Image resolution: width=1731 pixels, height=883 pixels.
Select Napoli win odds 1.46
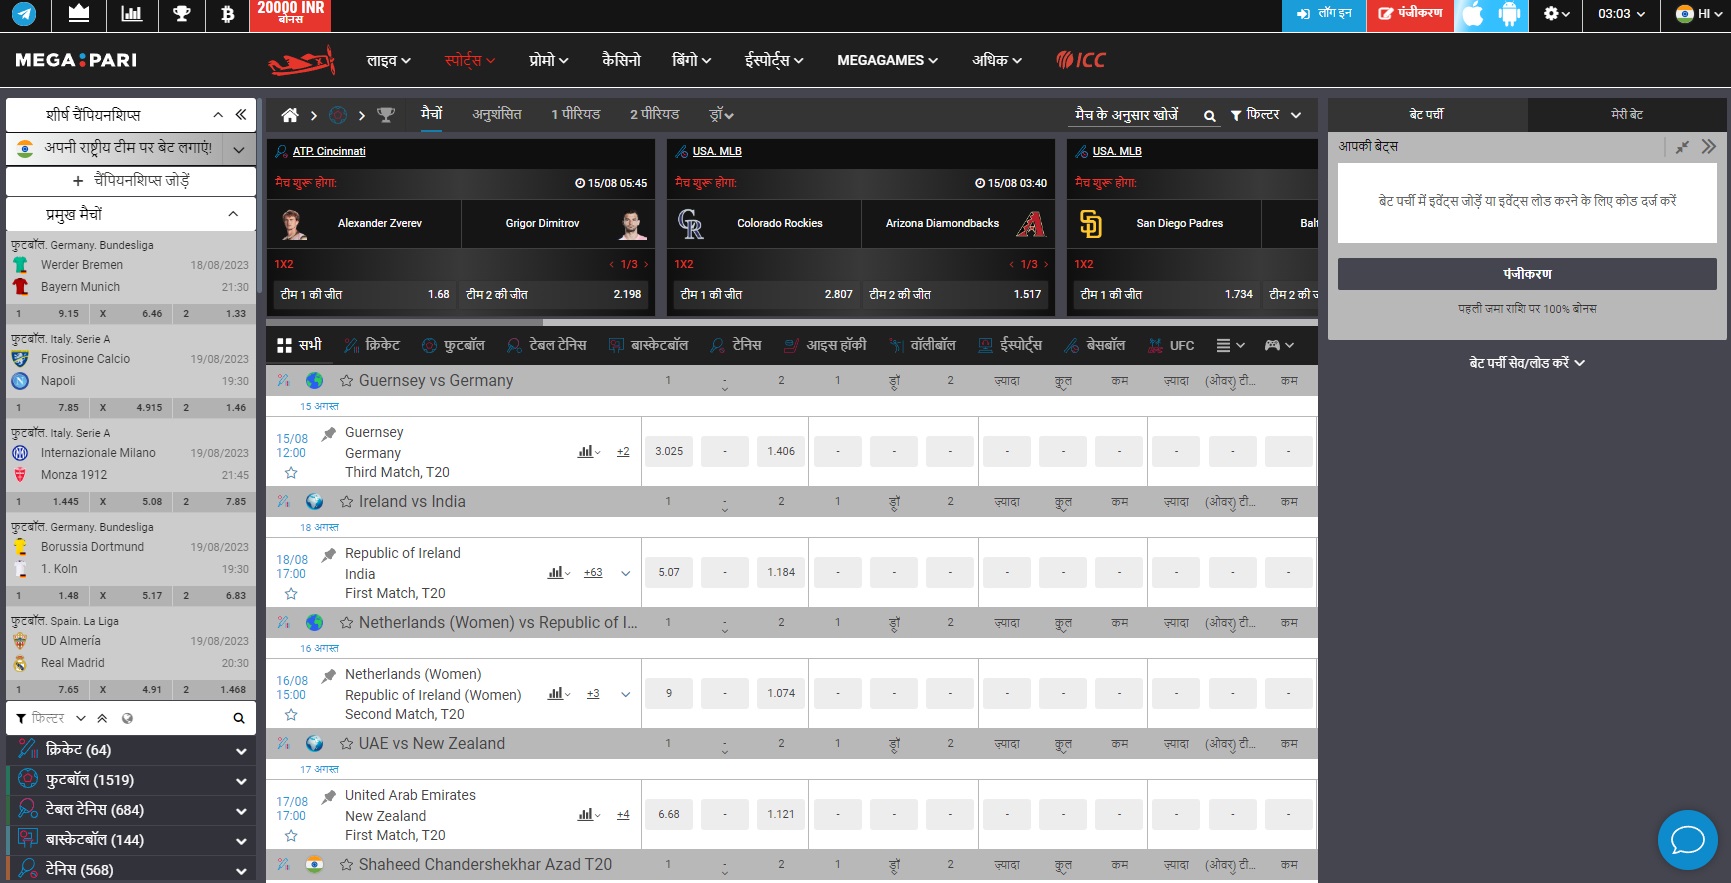[x=215, y=408]
